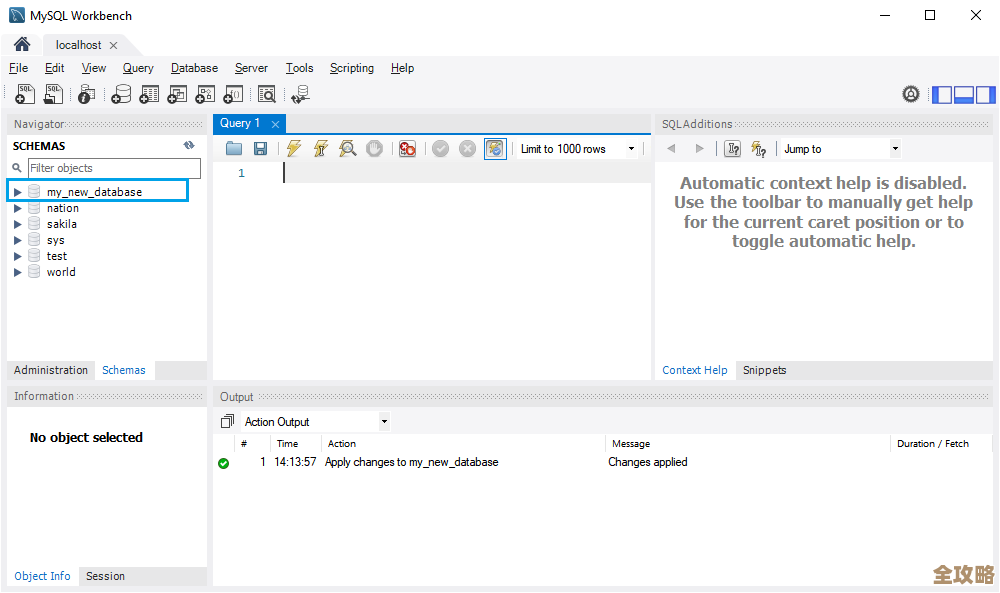Open the Action Output dropdown
This screenshot has width=1000, height=593.
click(x=384, y=422)
